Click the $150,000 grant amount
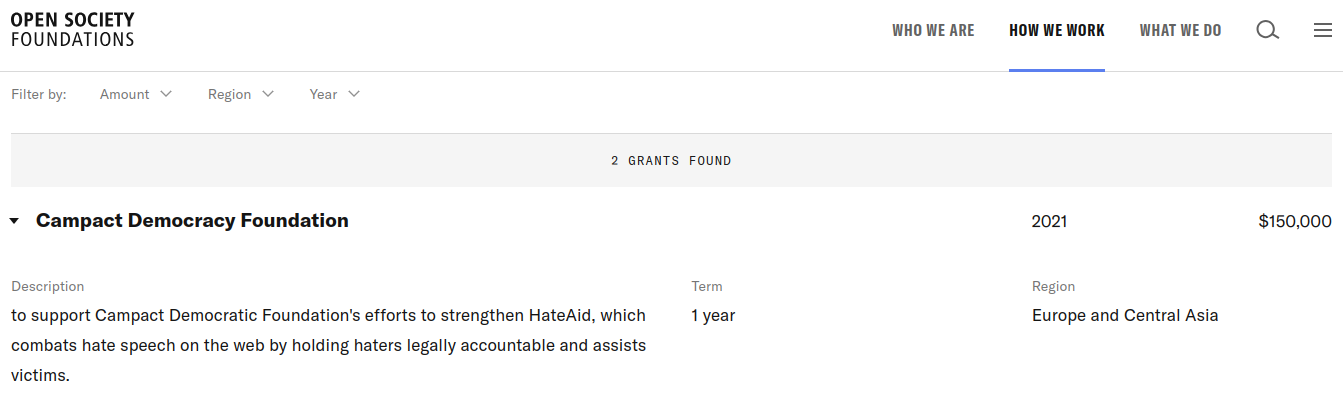 pyautogui.click(x=1295, y=221)
